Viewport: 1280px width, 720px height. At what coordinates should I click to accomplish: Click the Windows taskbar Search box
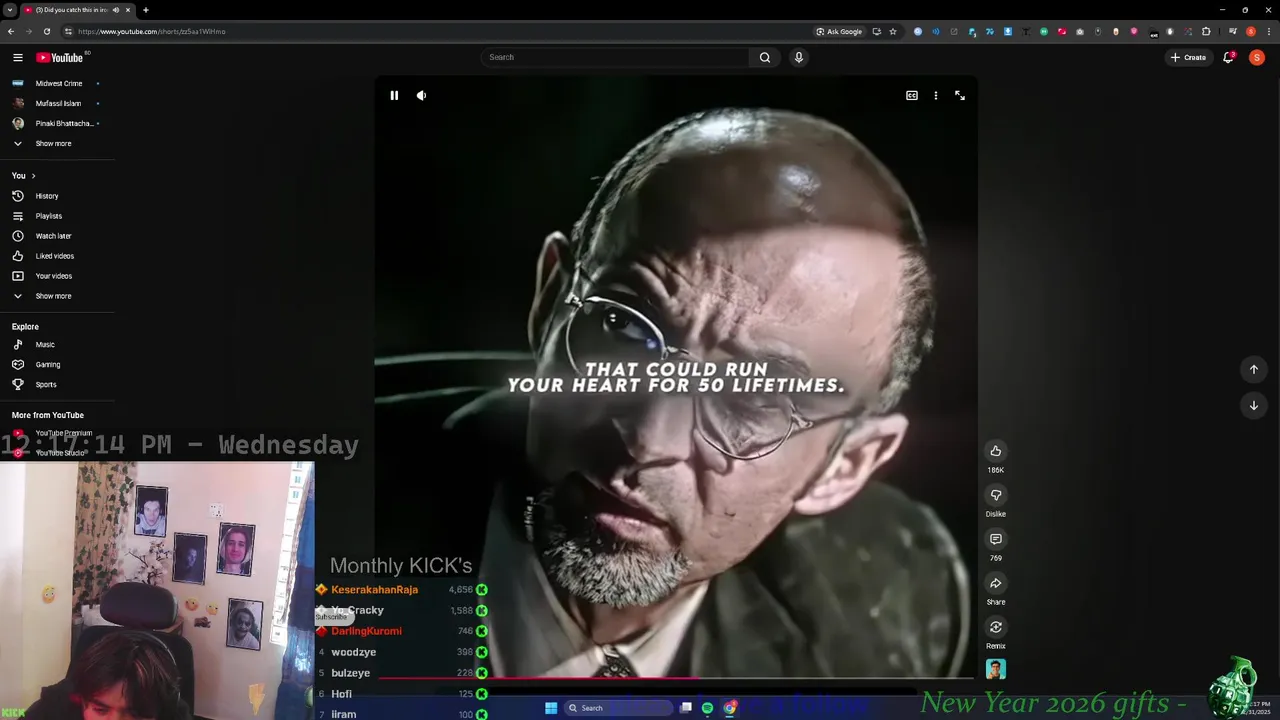(616, 708)
